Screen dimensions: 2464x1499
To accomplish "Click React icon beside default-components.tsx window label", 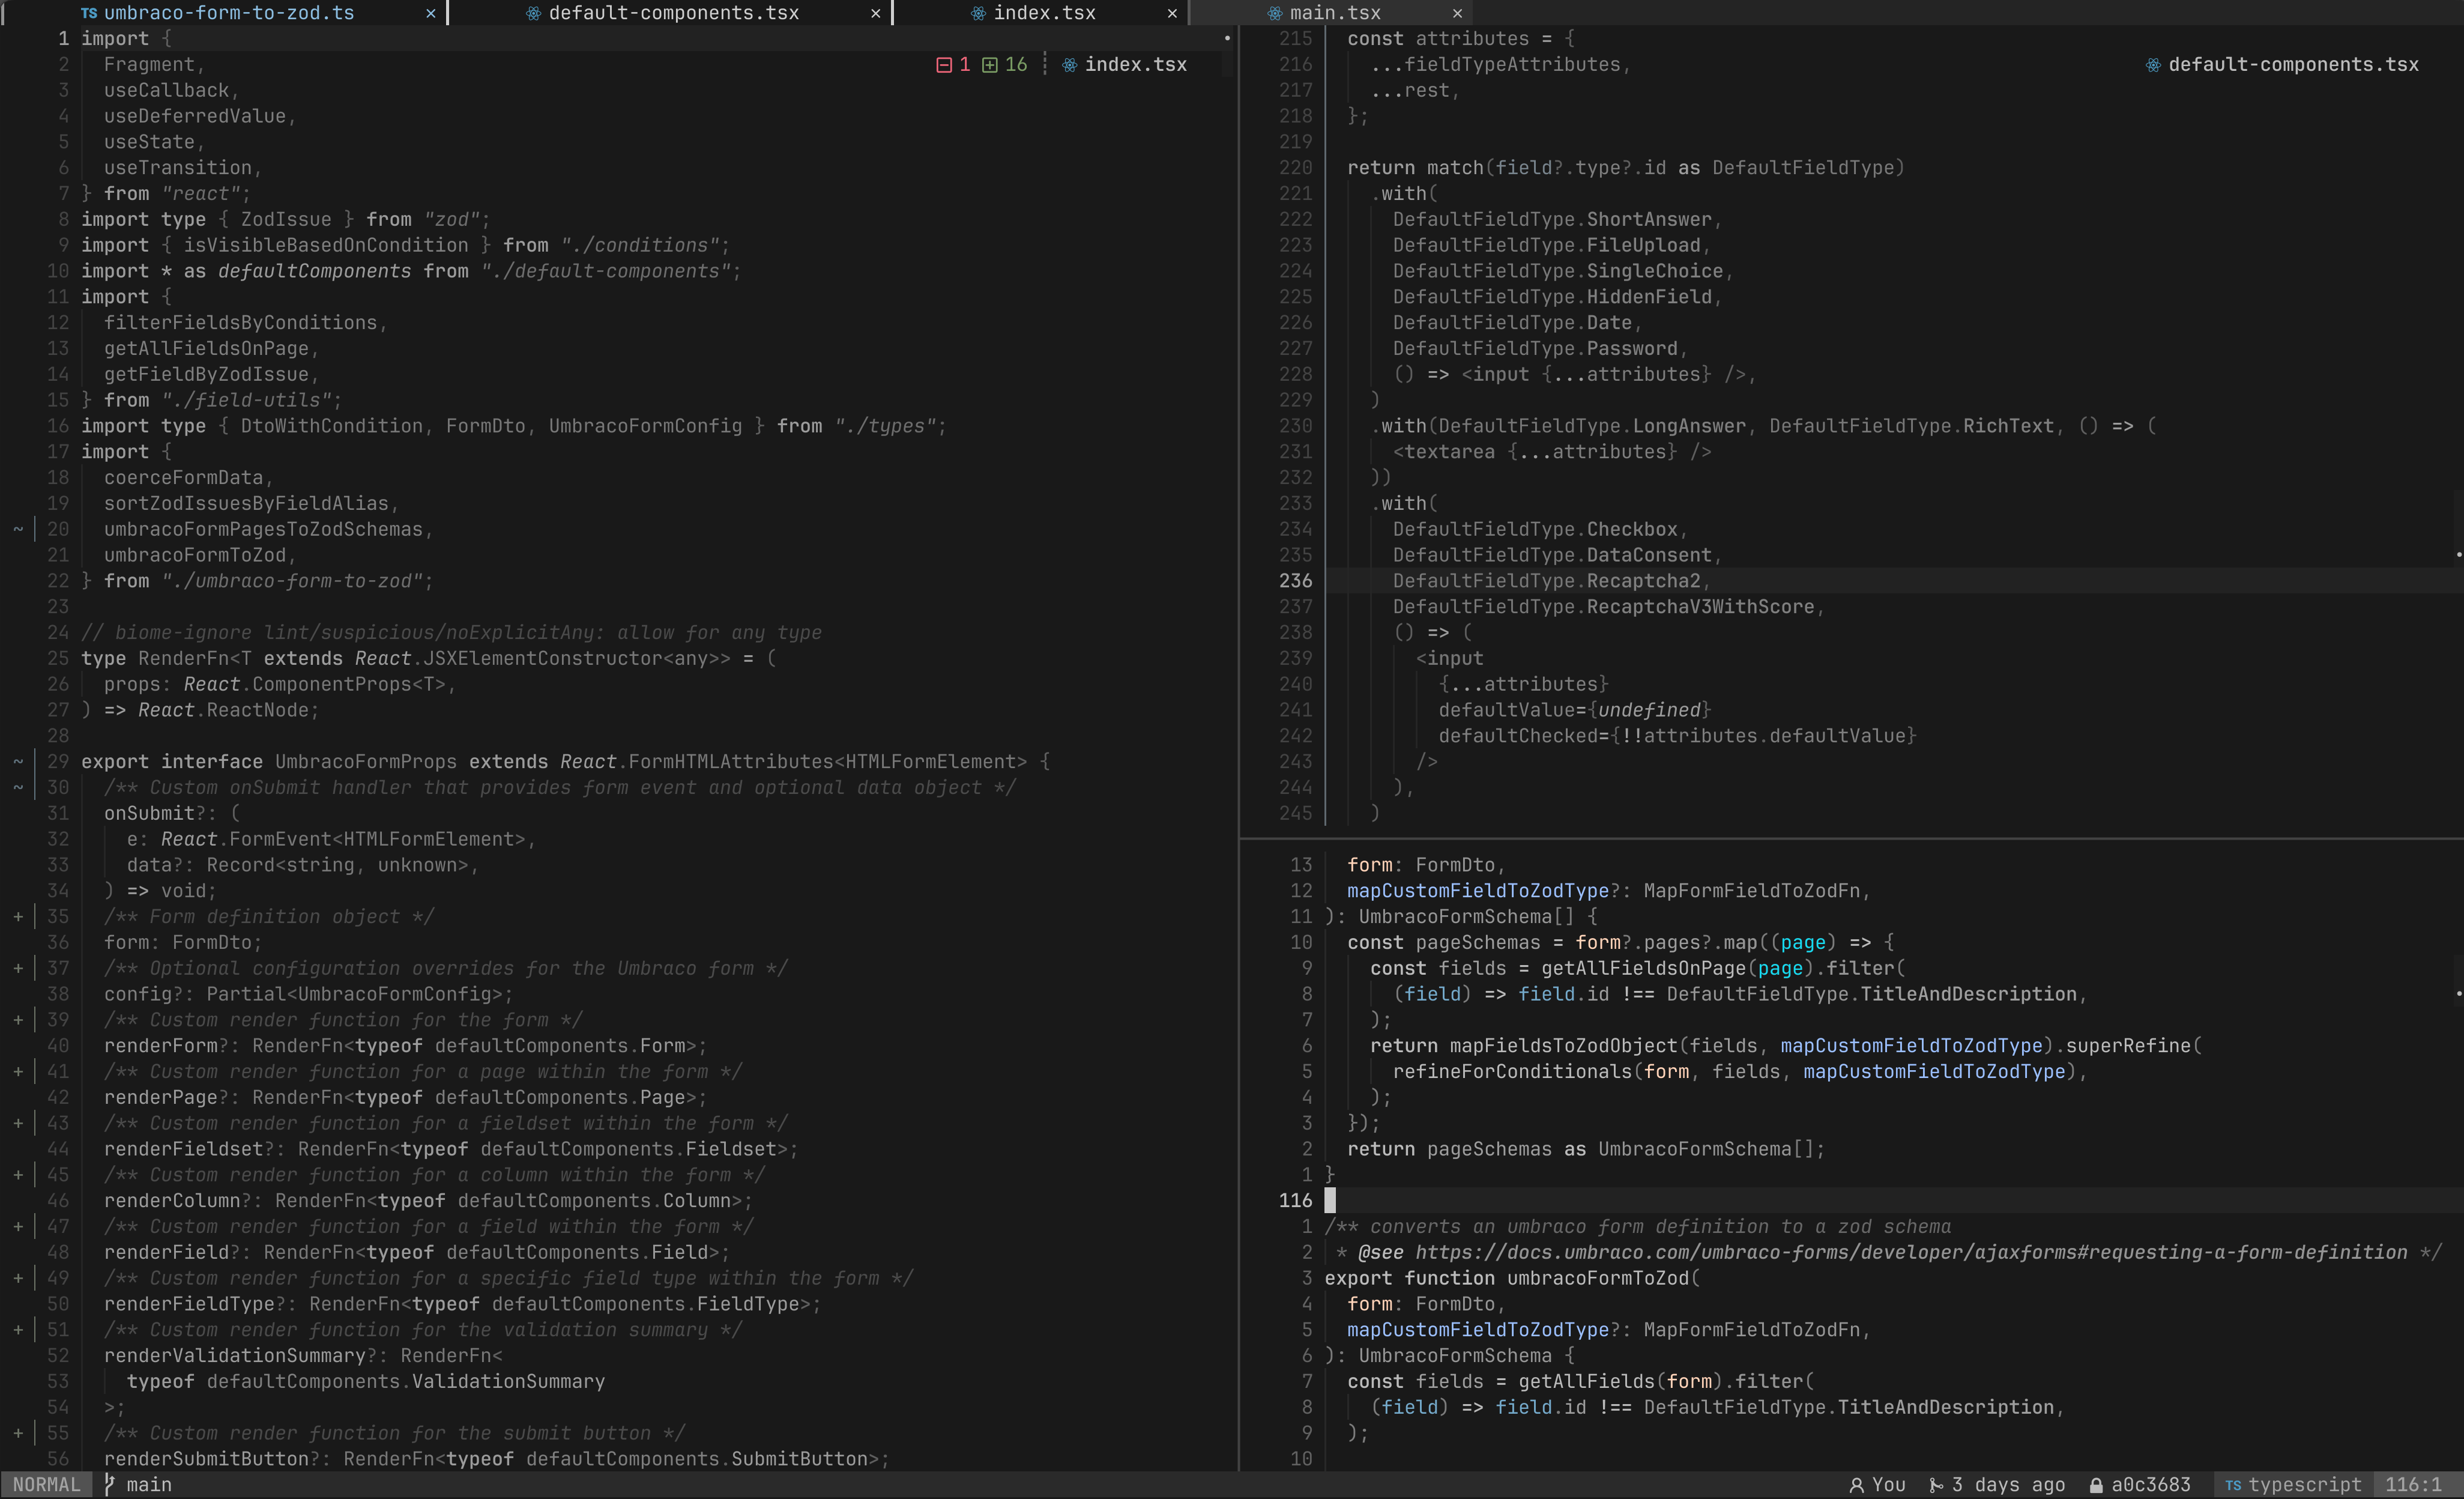I will pos(2152,65).
